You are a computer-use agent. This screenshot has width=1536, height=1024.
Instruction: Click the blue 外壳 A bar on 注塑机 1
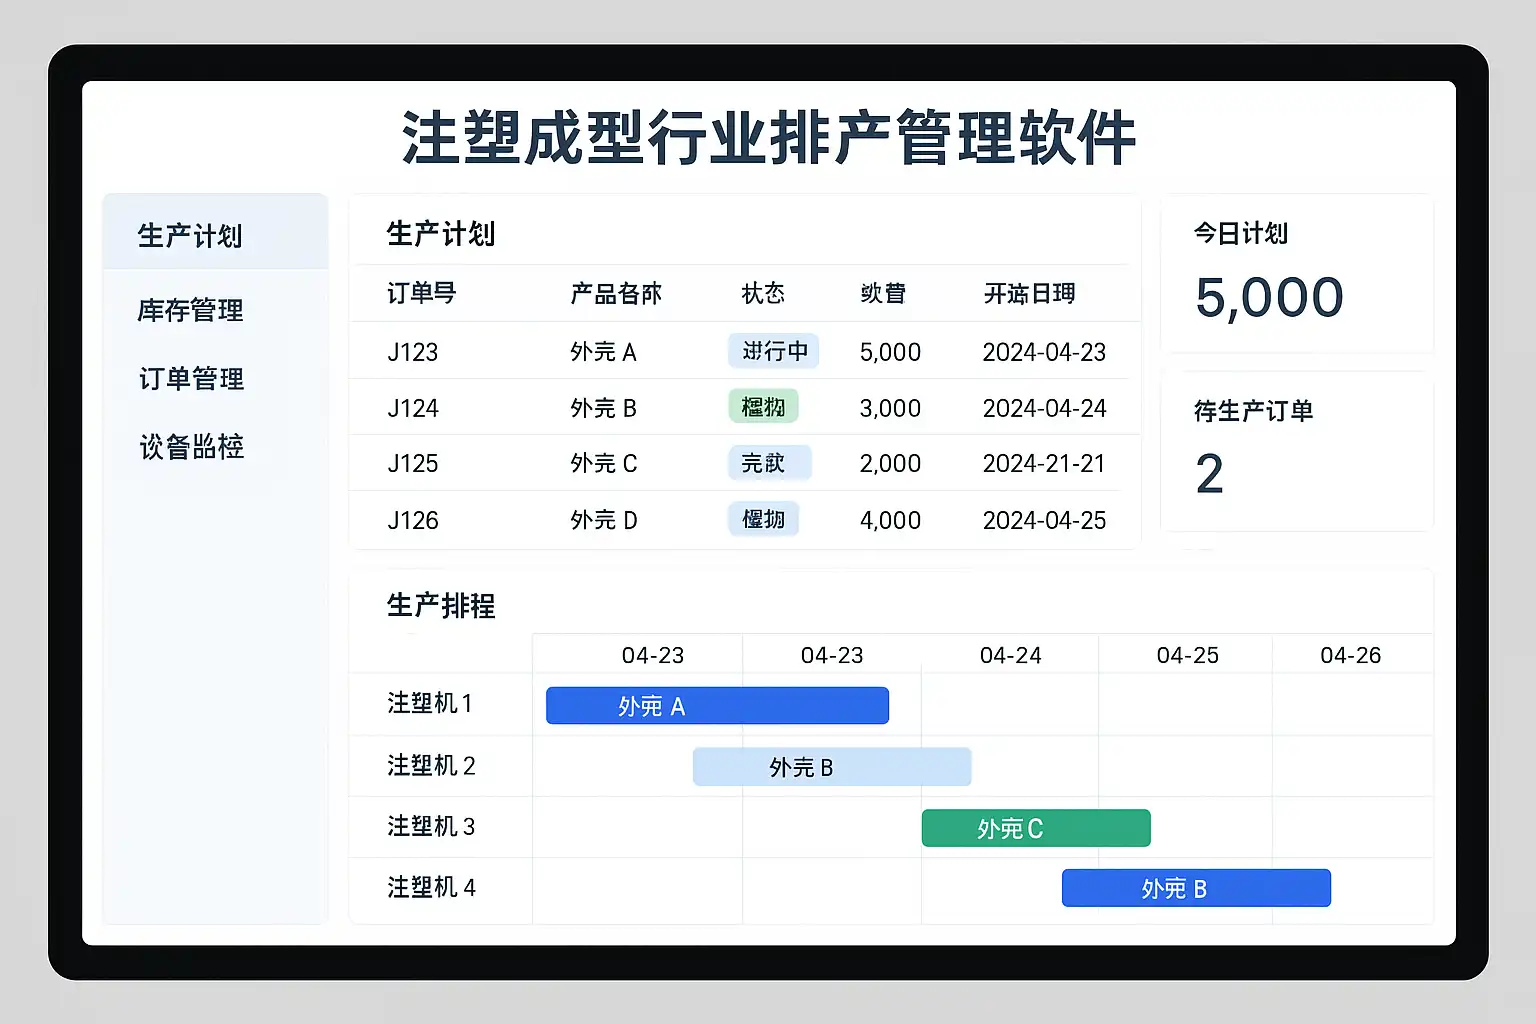[x=717, y=705]
